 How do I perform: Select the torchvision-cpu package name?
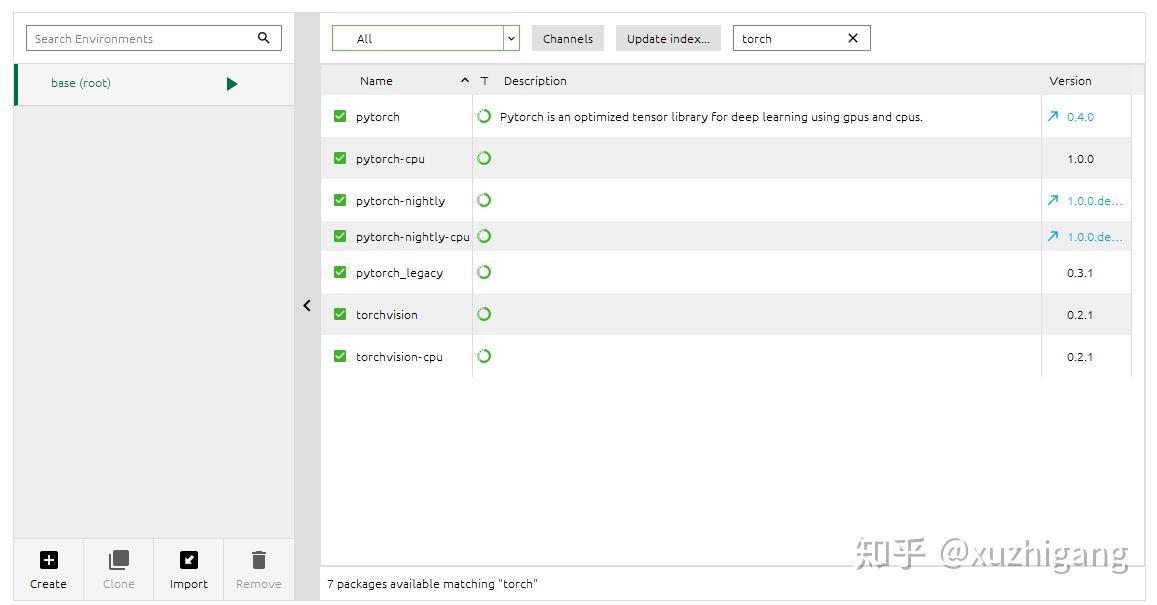click(x=399, y=357)
